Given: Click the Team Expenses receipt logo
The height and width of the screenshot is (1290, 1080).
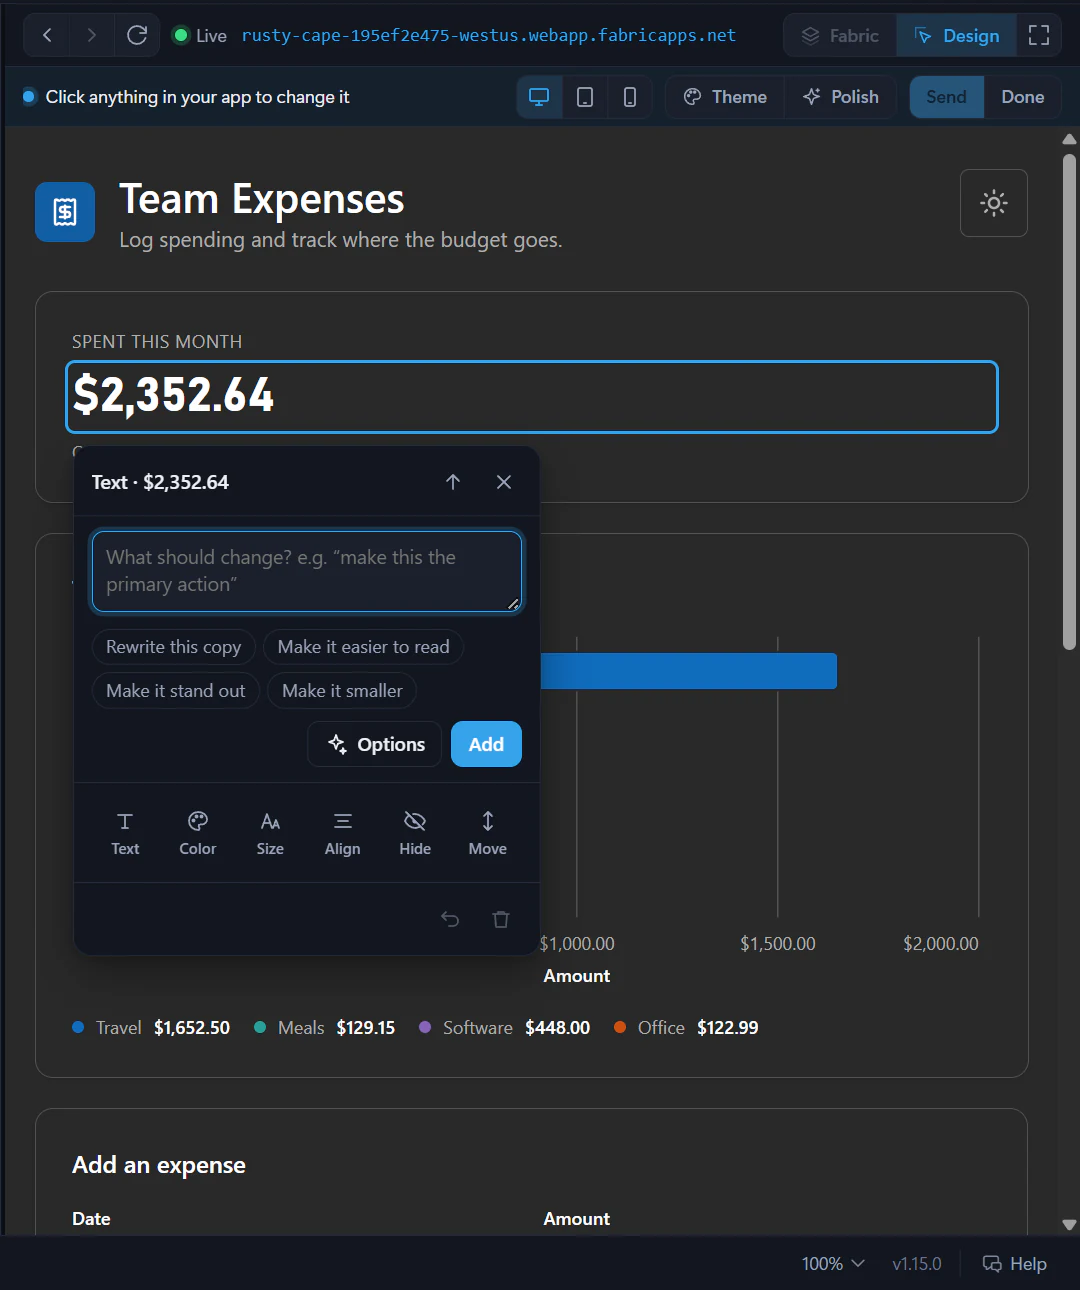Looking at the screenshot, I should coord(65,212).
